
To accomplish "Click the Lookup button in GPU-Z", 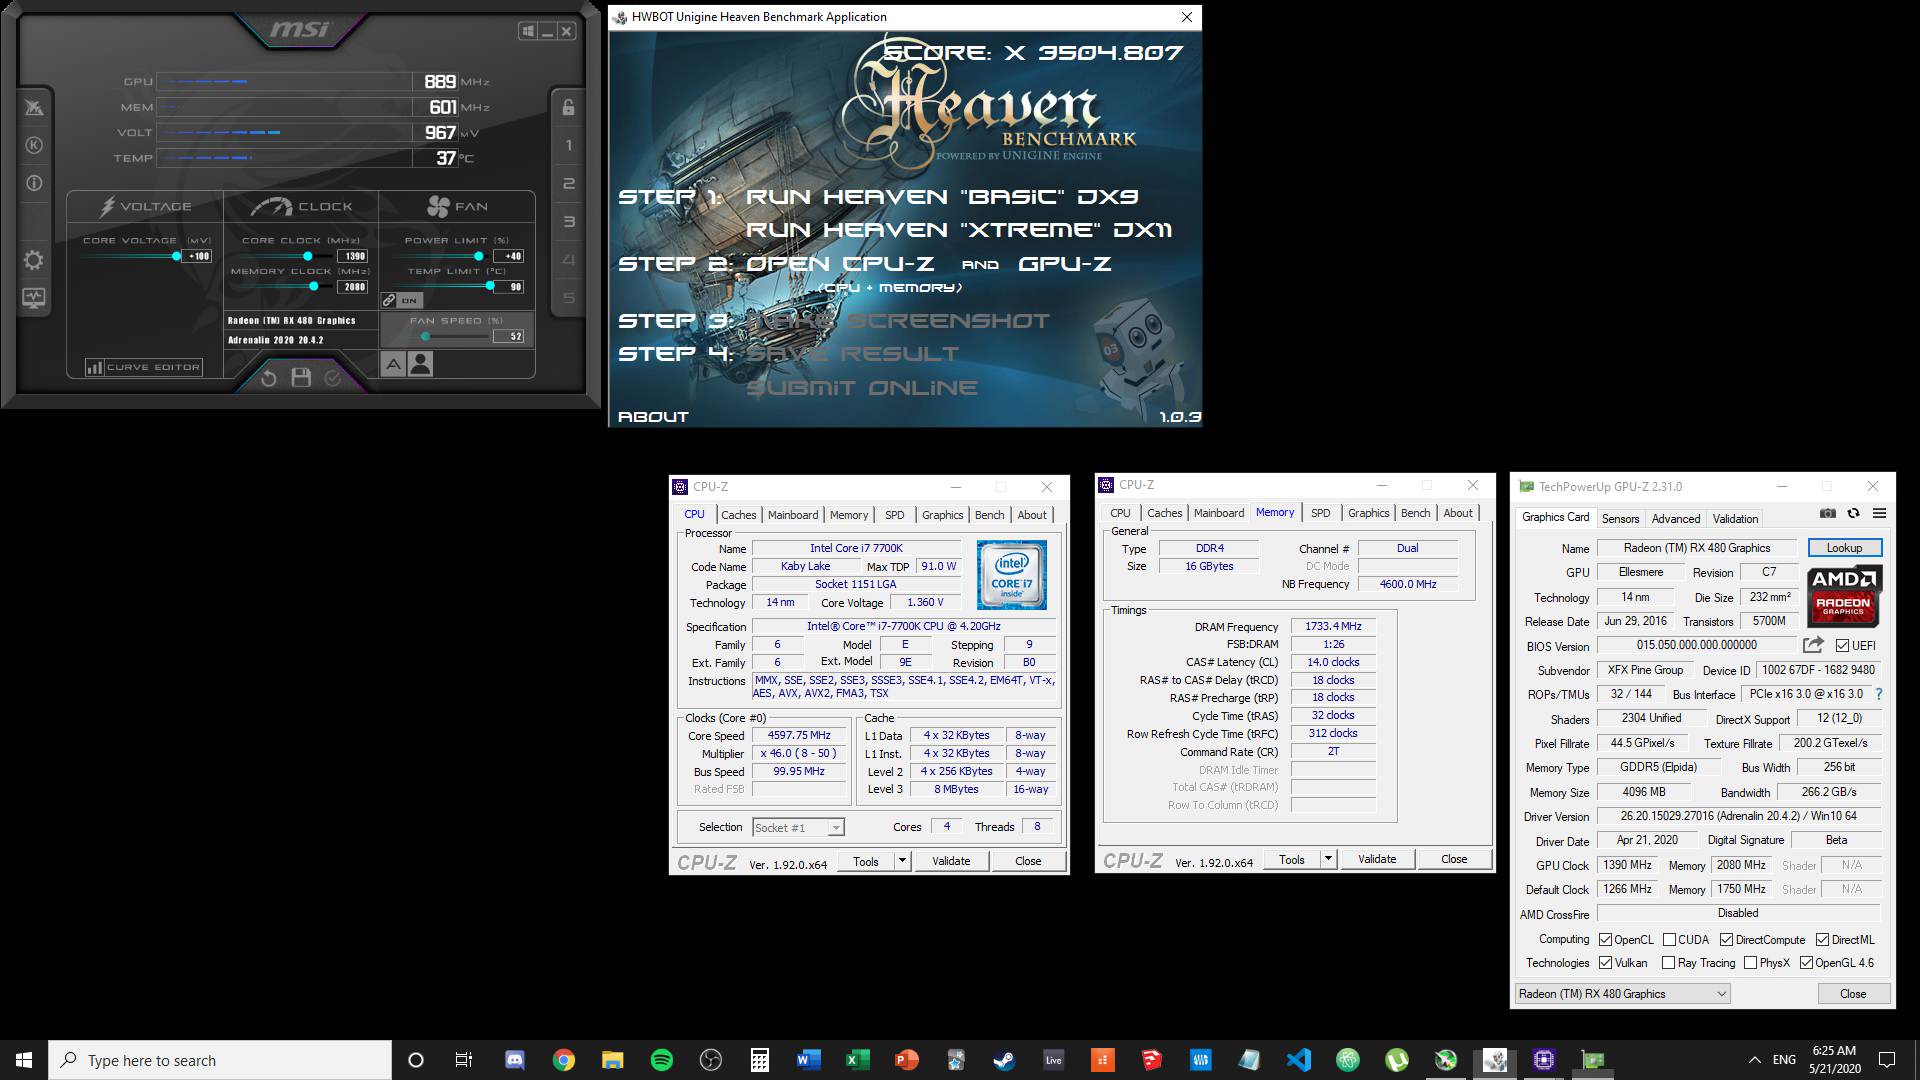I will (1844, 548).
